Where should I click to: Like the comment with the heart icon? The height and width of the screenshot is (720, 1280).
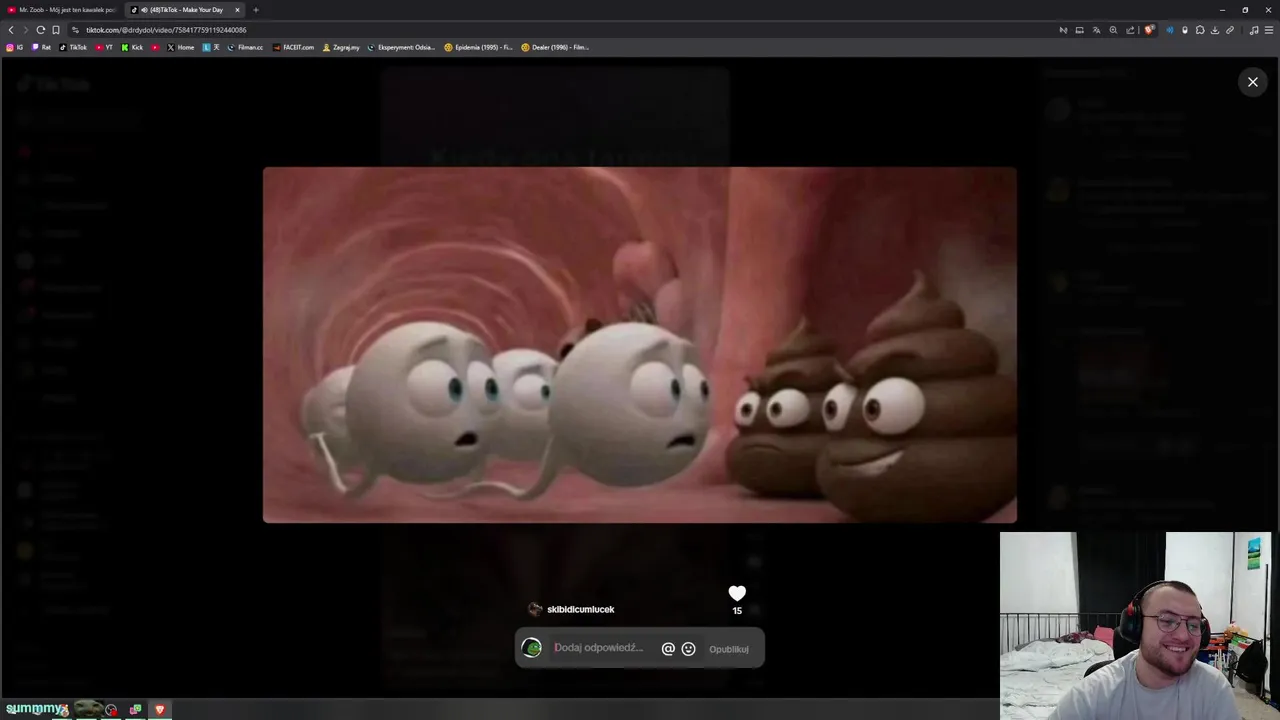pyautogui.click(x=737, y=593)
